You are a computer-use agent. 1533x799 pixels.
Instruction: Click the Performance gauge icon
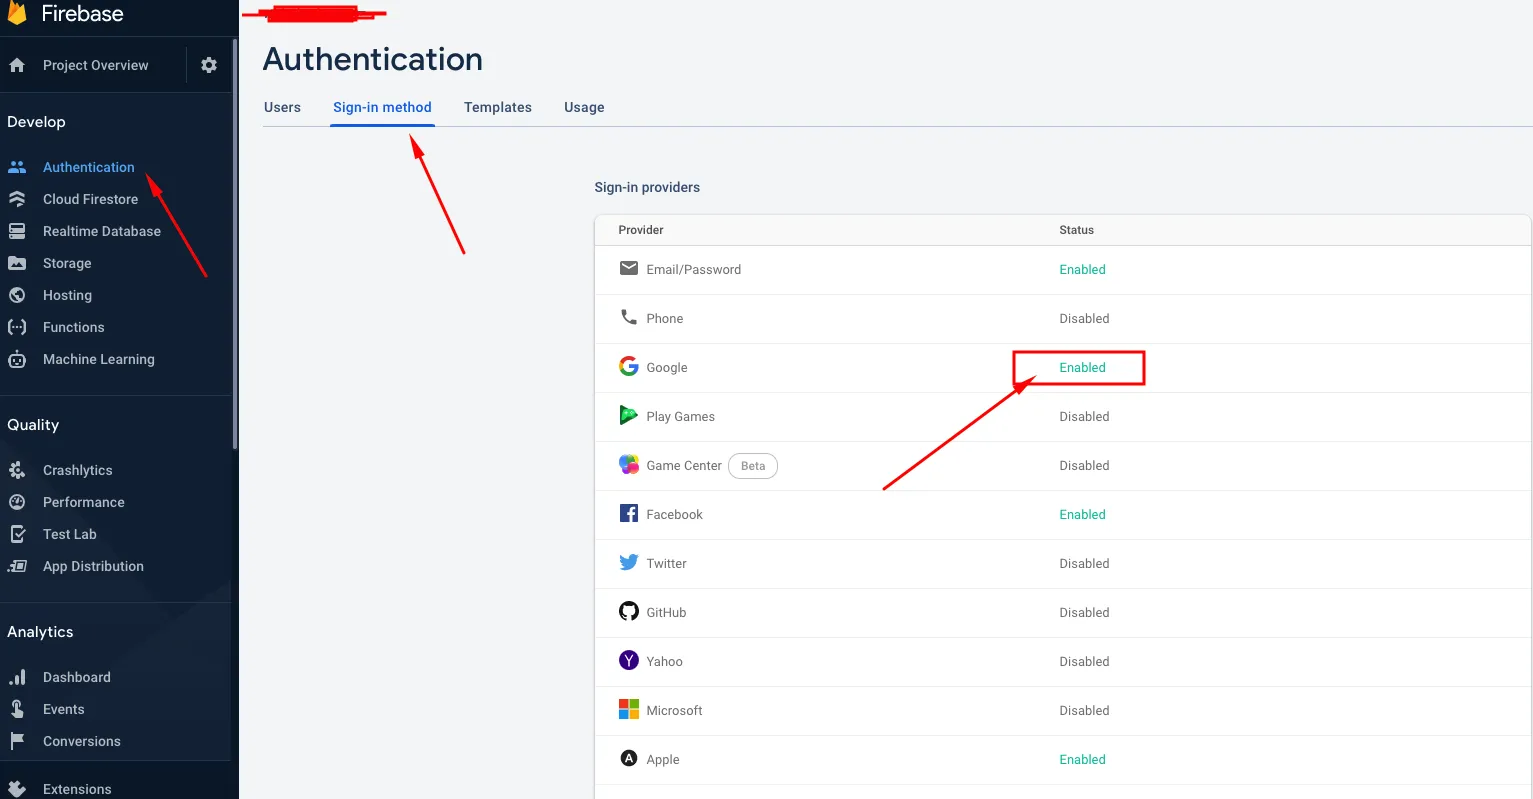17,502
